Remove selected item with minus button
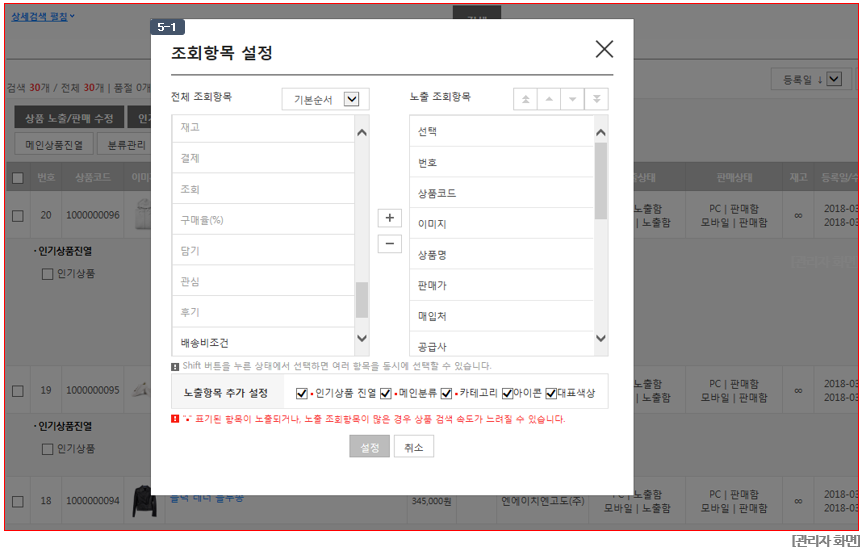Screen dimensions: 865x549 (389, 243)
